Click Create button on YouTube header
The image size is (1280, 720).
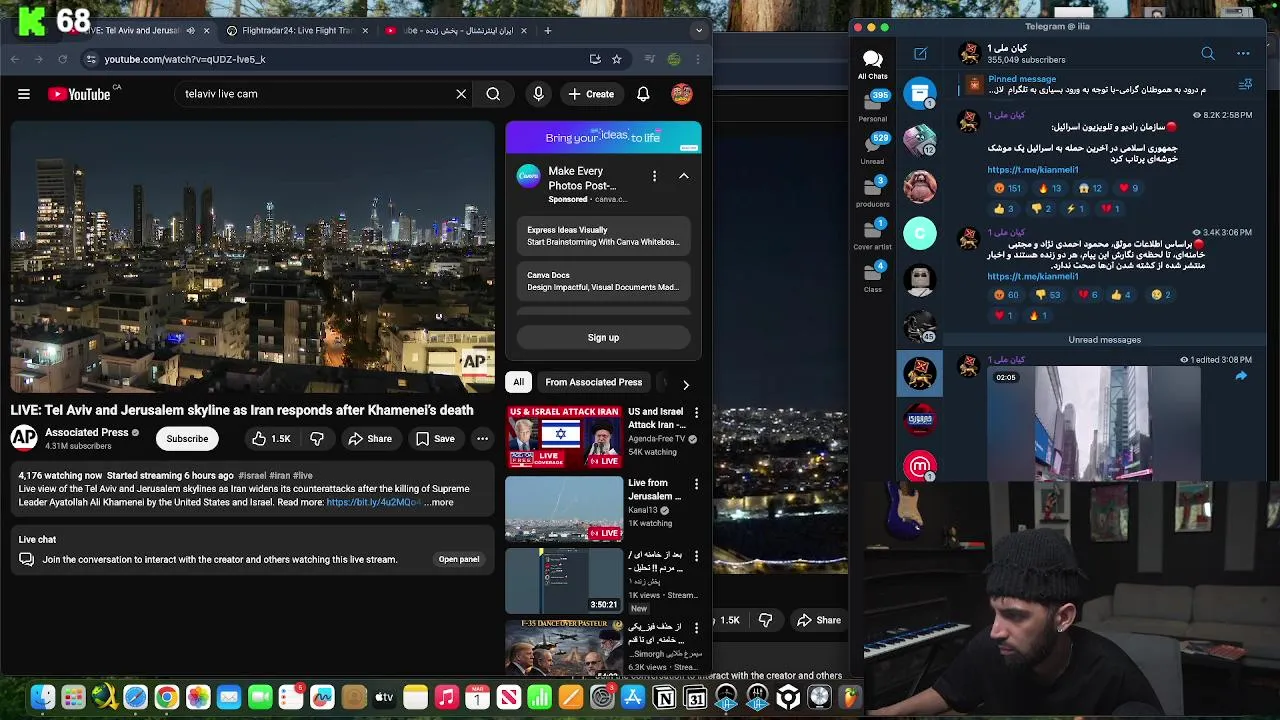(591, 94)
